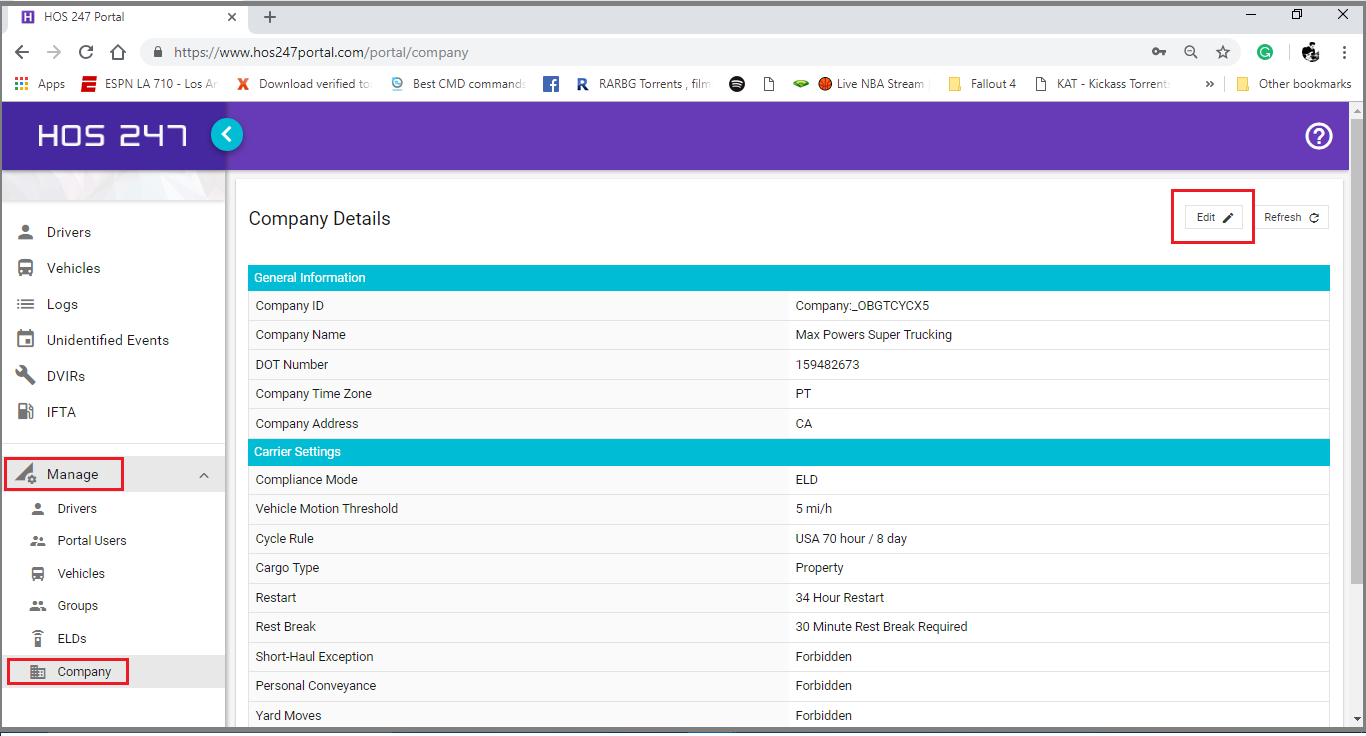Click the list icon beside Logs
Viewport: 1366px width, 736px height.
pyautogui.click(x=26, y=304)
